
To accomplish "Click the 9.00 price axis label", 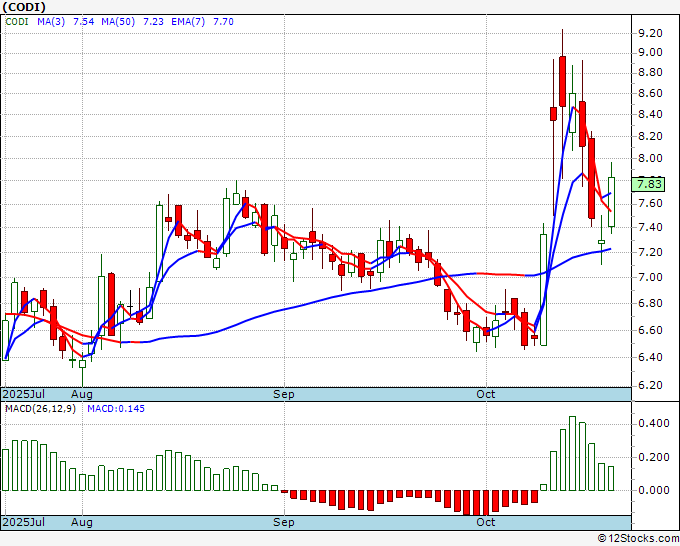I will (x=650, y=52).
